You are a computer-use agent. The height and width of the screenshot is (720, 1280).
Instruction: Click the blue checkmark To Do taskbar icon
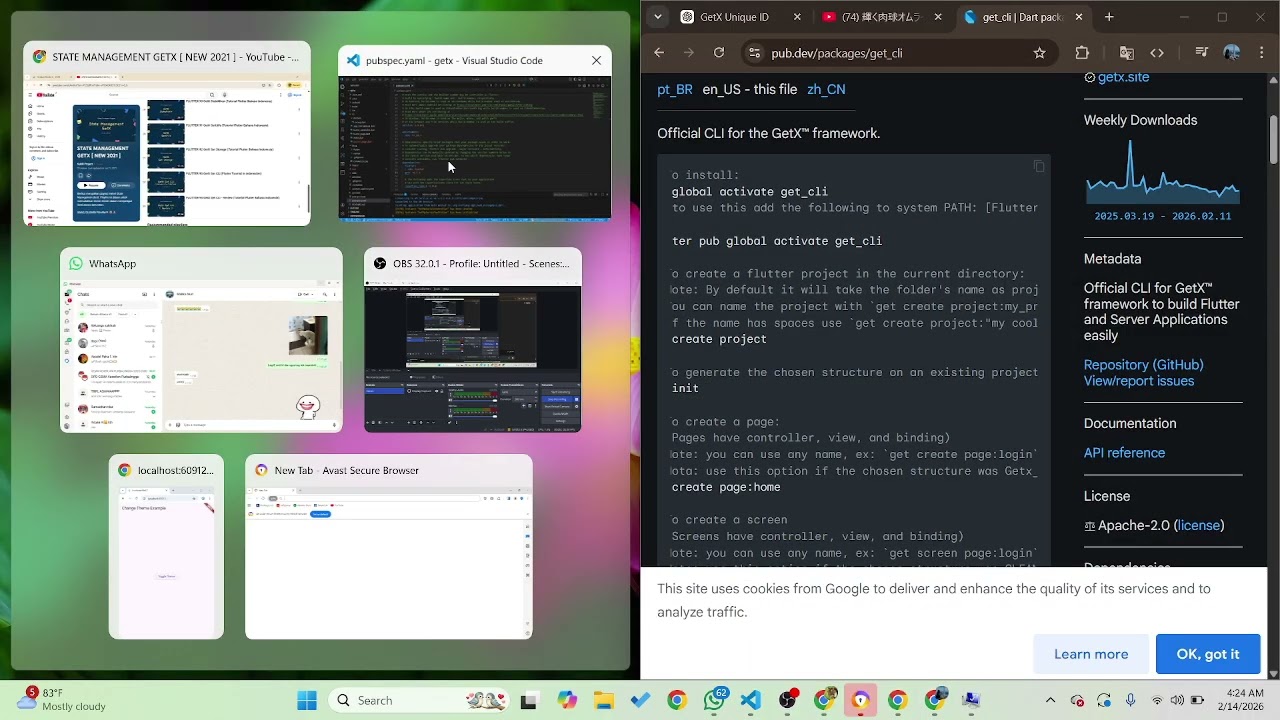(640, 700)
